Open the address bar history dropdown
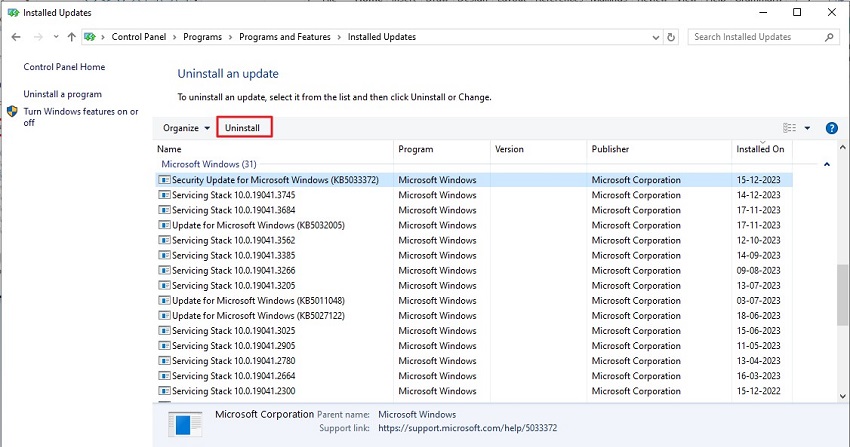The width and height of the screenshot is (850, 447). [655, 37]
